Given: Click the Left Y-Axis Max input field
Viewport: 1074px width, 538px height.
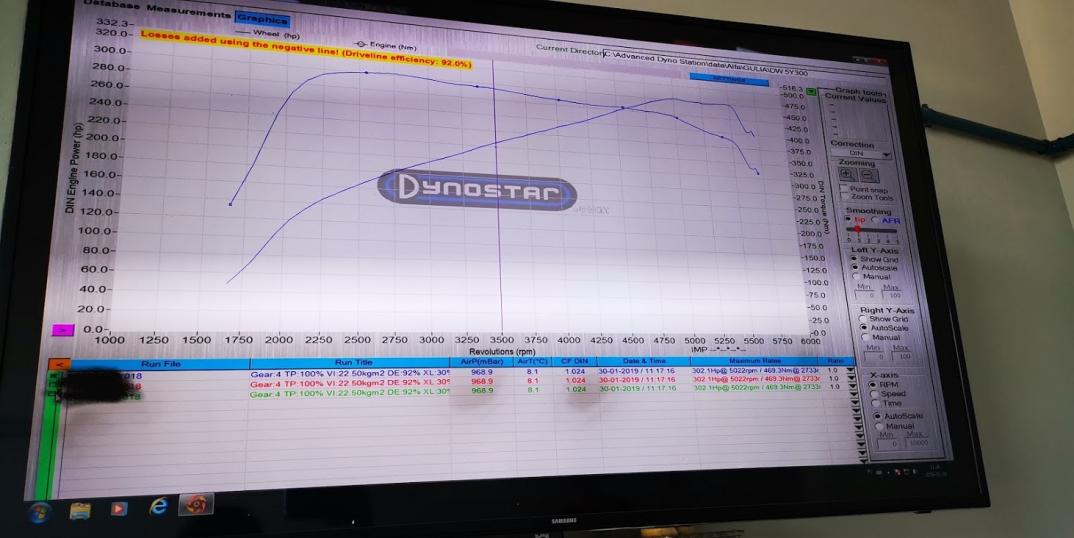Looking at the screenshot, I should pyautogui.click(x=891, y=294).
